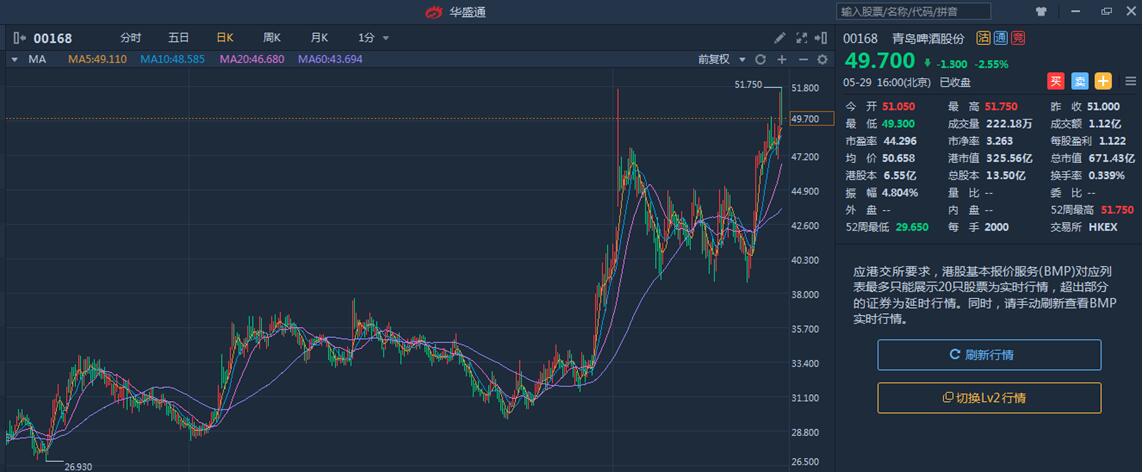The image size is (1145, 472).
Task: Click the 均价 50.658 value
Action: (x=900, y=158)
